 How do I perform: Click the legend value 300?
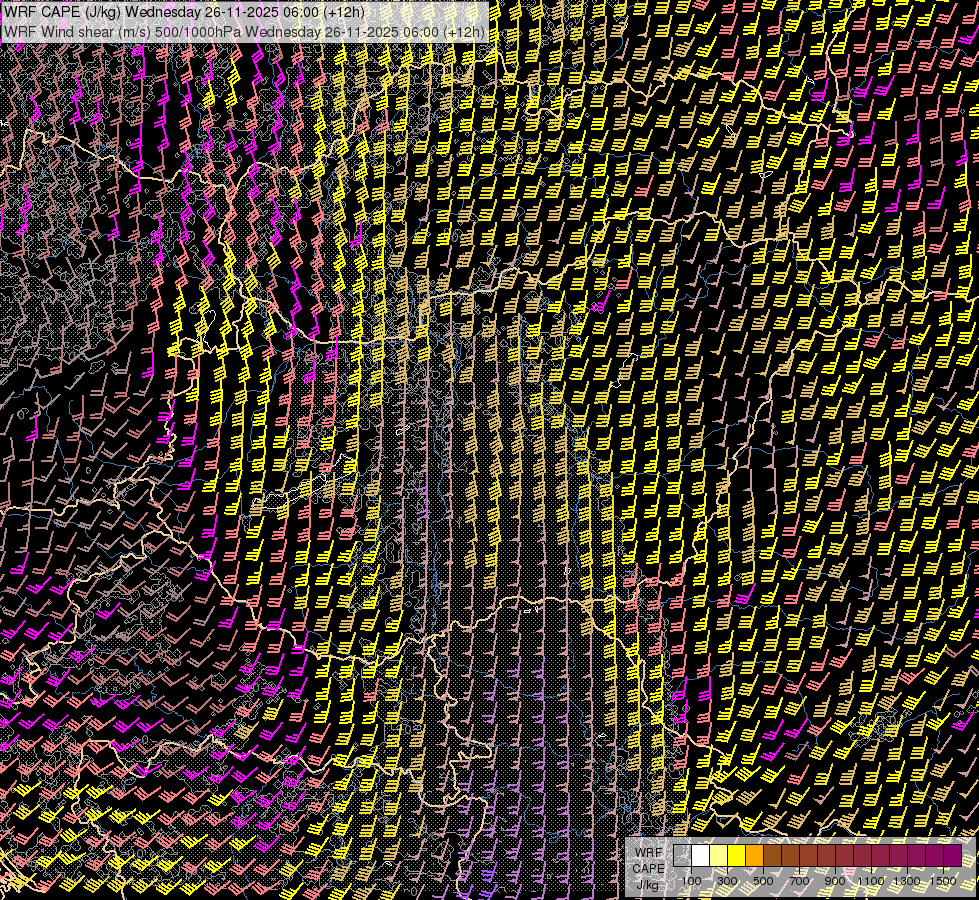(x=727, y=881)
